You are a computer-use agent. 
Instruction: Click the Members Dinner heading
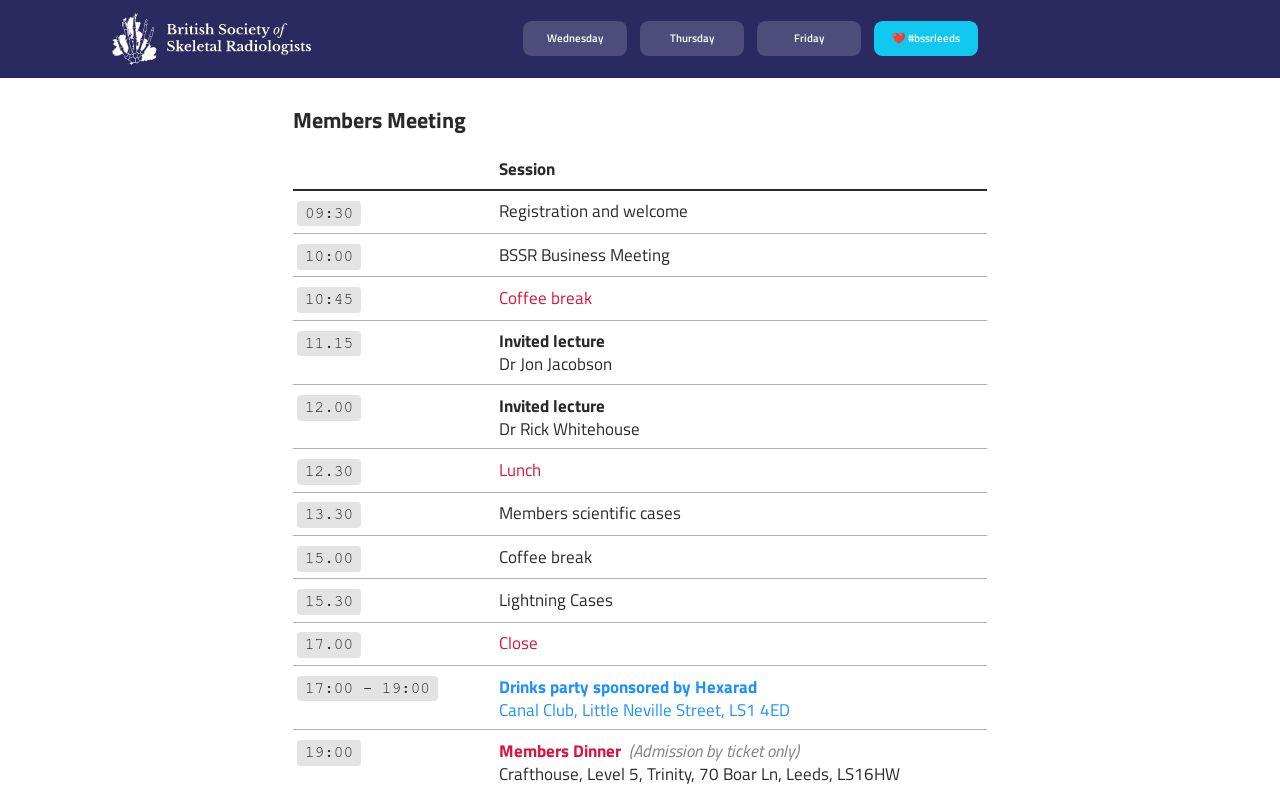coord(559,751)
